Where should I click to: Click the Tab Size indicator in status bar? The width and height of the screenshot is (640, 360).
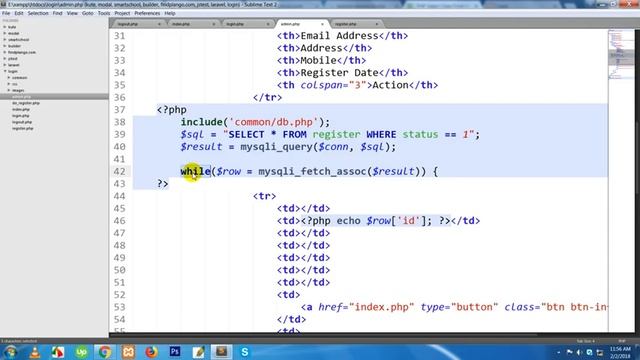pyautogui.click(x=585, y=341)
